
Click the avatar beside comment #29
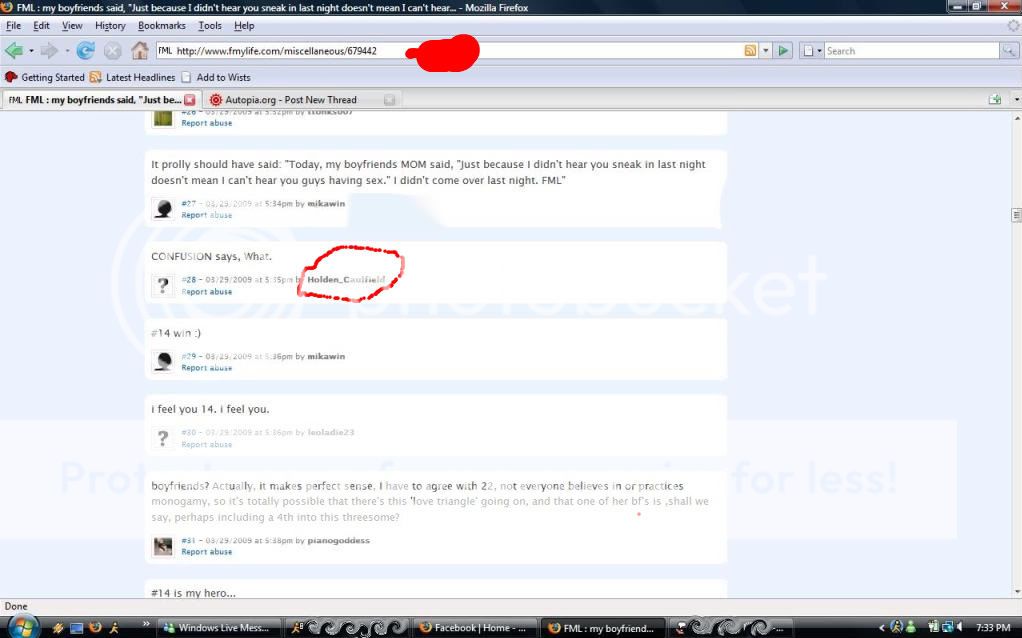(163, 362)
